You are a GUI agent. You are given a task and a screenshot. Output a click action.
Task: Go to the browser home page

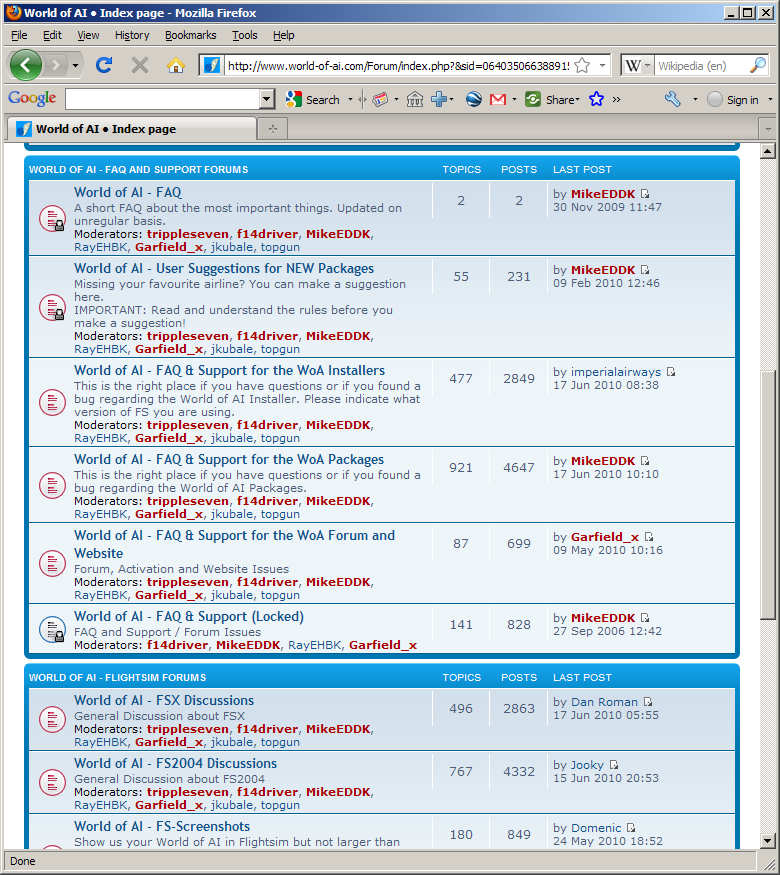175,65
